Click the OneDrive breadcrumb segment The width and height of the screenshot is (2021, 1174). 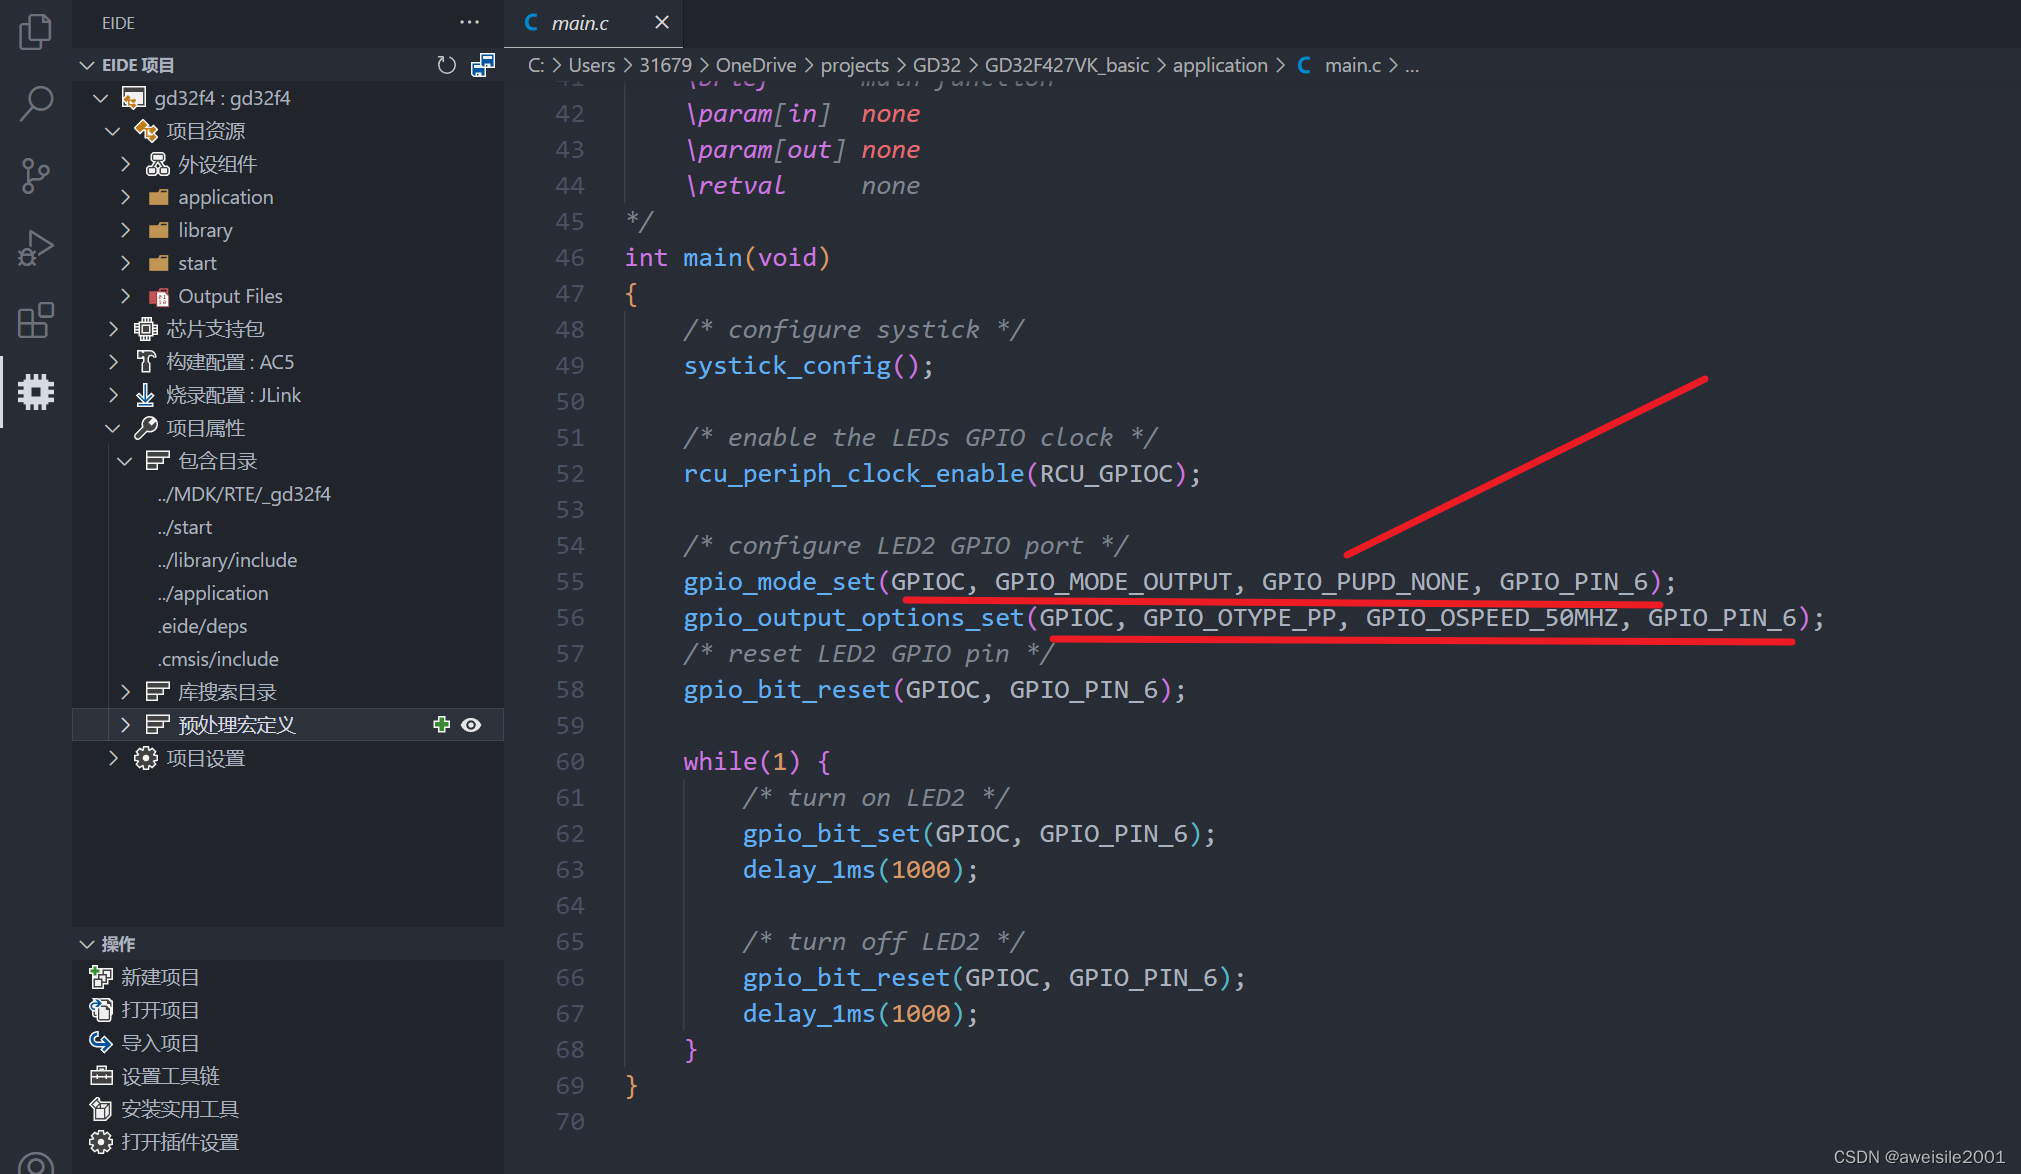coord(755,65)
